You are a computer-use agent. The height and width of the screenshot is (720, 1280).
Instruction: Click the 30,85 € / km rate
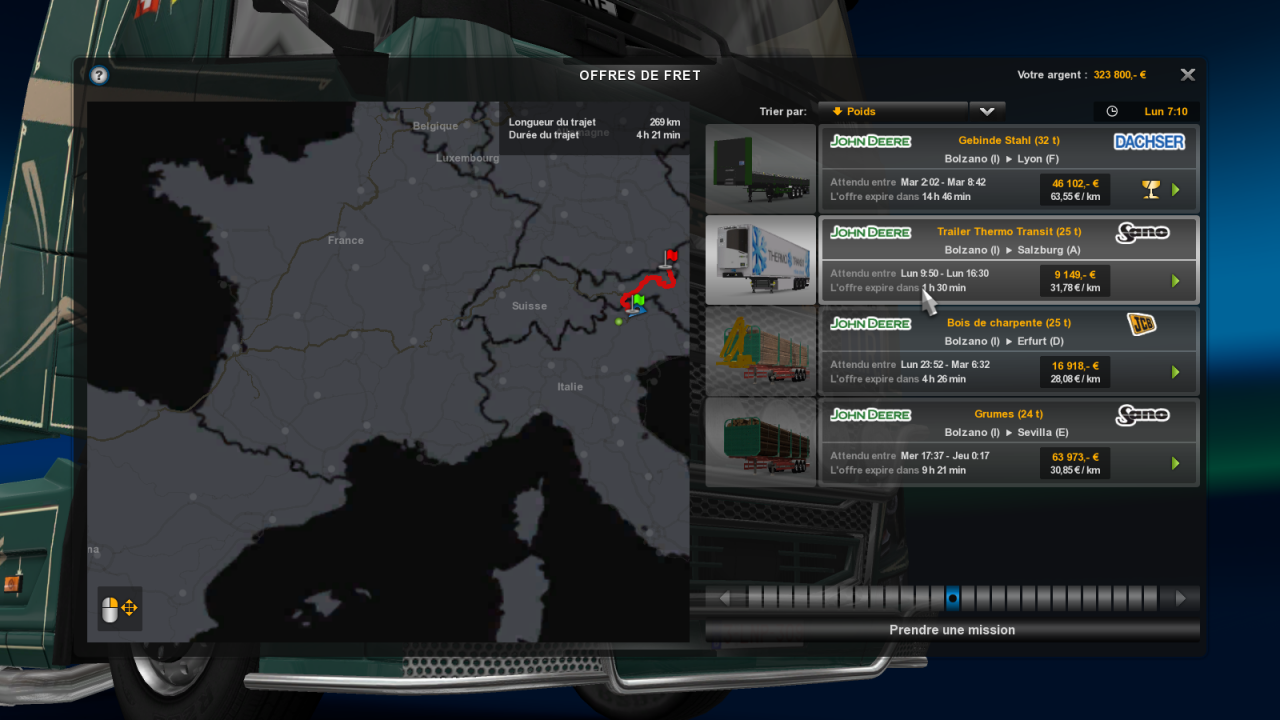pos(1075,470)
